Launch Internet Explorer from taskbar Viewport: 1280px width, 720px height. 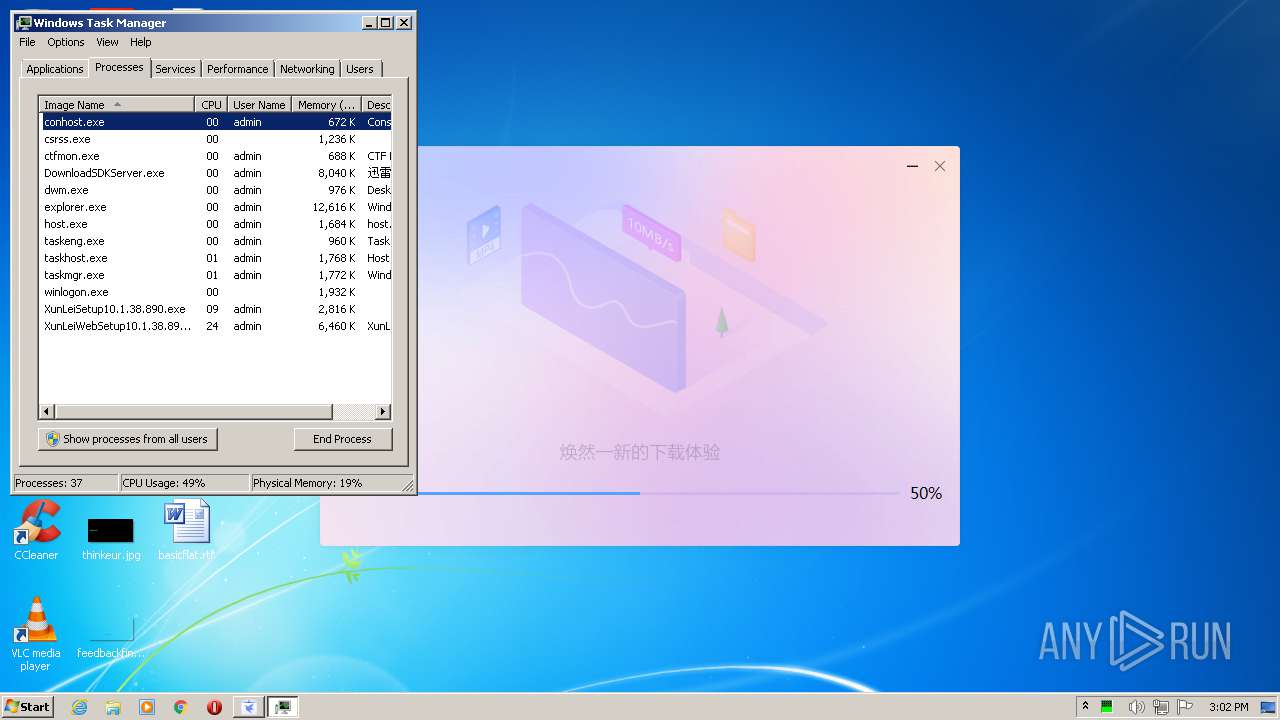[x=79, y=707]
